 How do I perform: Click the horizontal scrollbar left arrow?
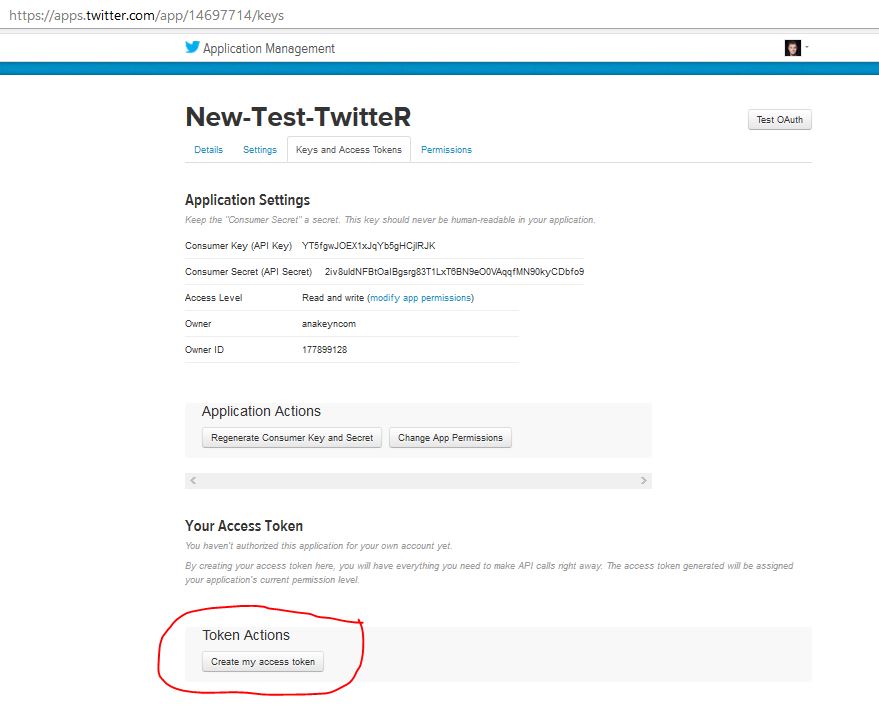[193, 481]
